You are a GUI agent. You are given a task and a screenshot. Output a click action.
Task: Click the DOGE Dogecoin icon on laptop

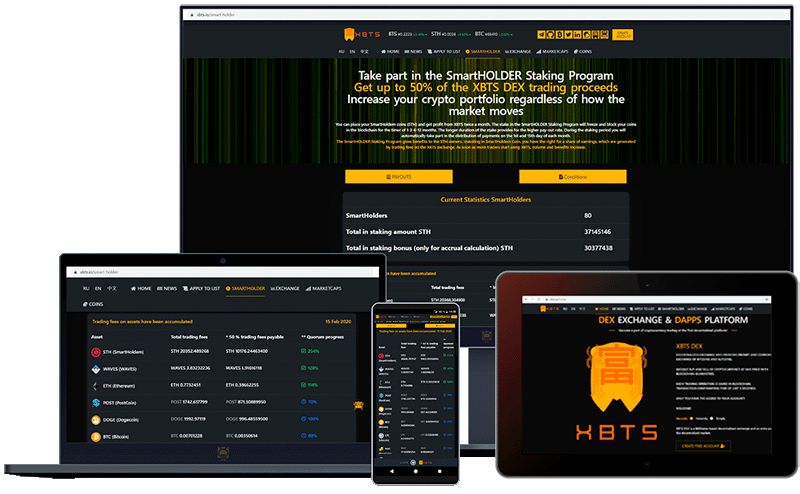(x=96, y=420)
